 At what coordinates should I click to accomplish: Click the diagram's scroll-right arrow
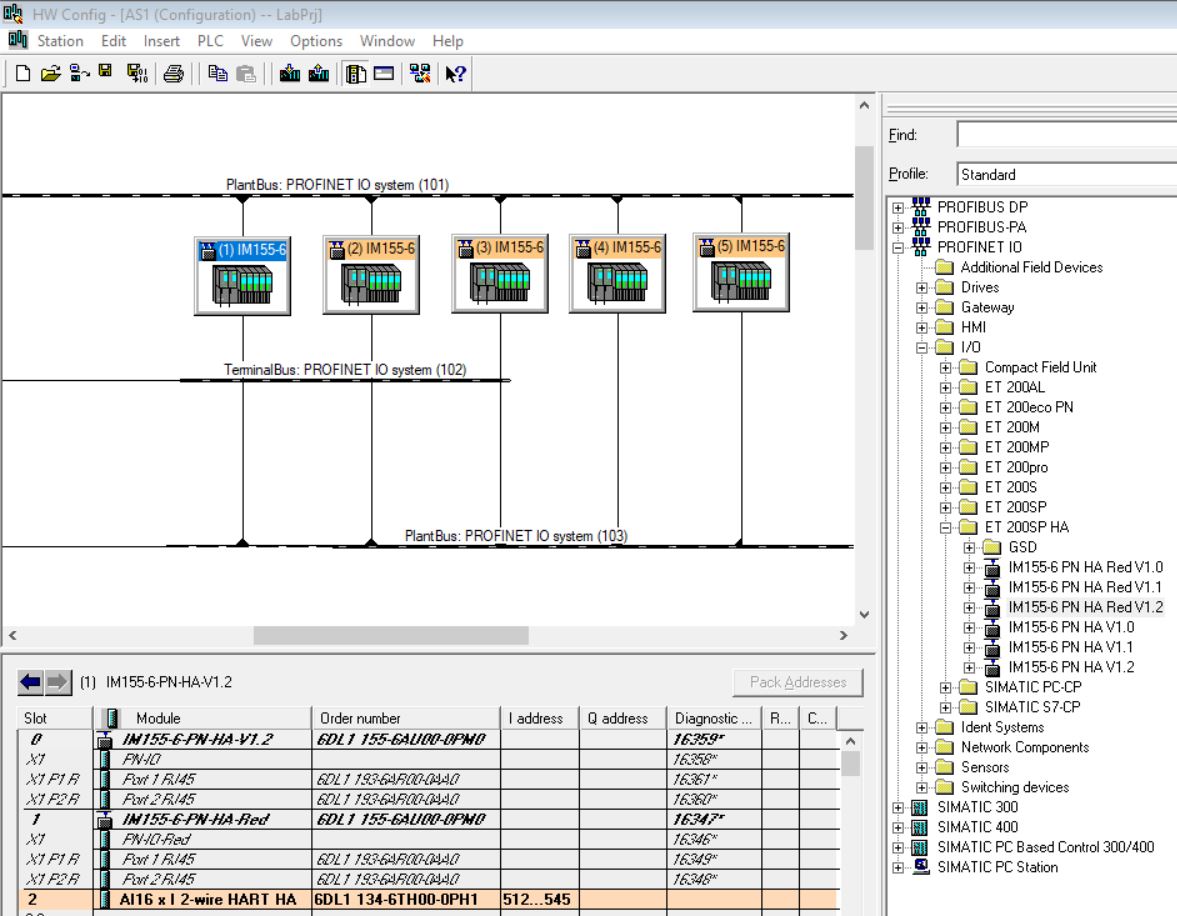[844, 635]
